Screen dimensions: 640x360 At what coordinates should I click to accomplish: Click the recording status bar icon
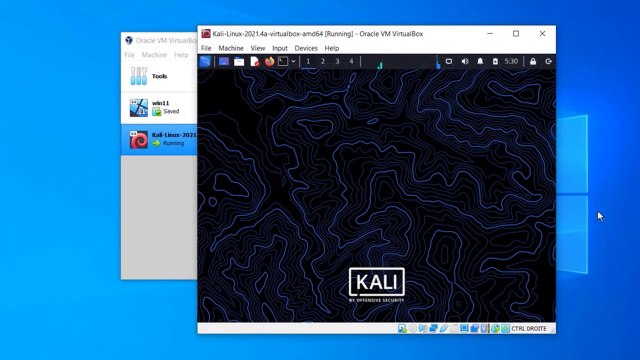474,328
